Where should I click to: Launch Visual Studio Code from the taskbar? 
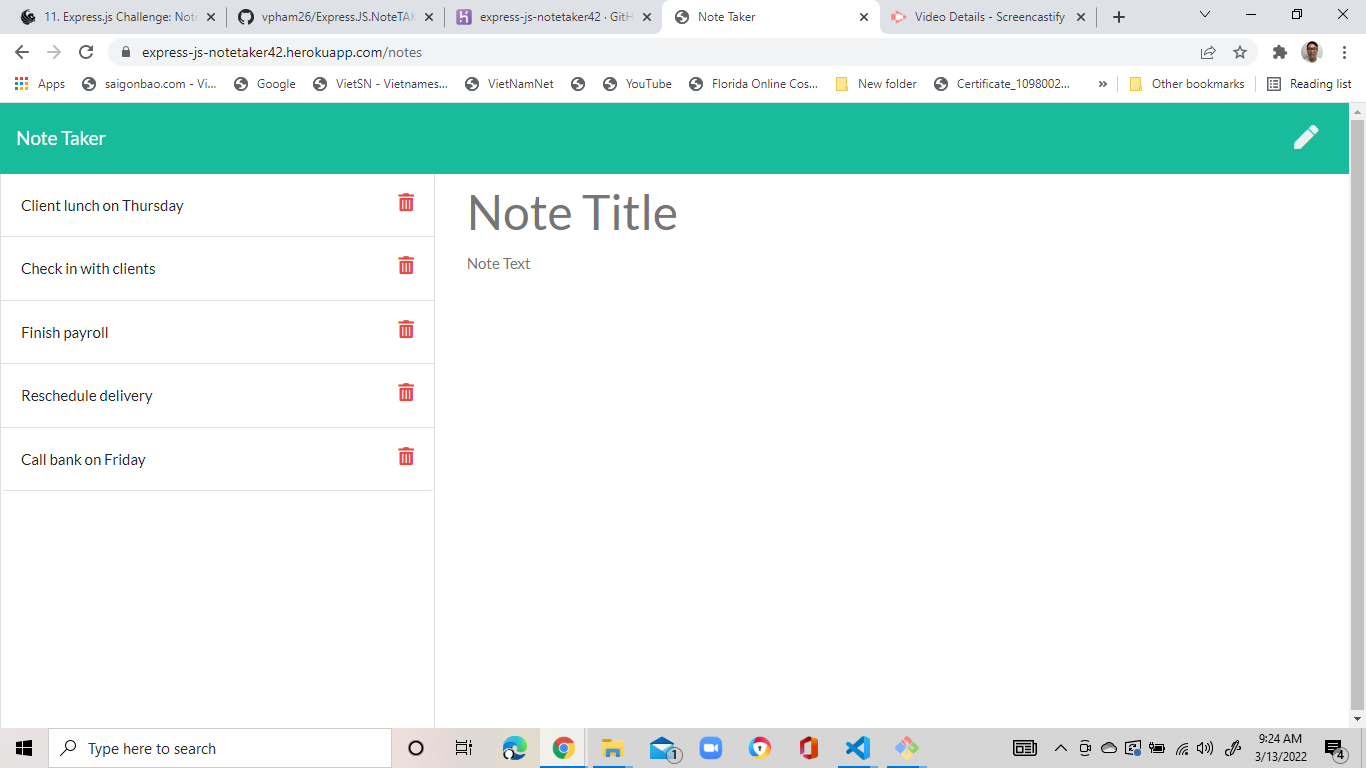click(x=856, y=747)
